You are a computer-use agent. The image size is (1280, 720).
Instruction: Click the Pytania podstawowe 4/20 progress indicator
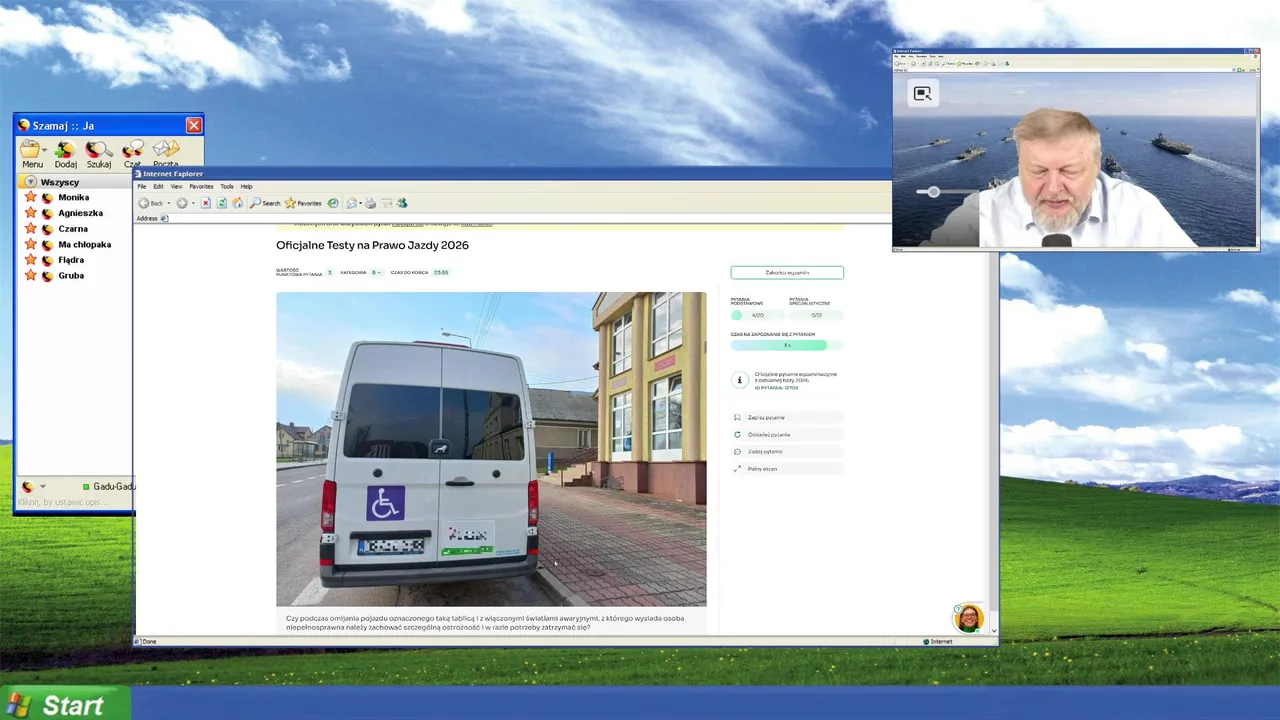tap(757, 315)
